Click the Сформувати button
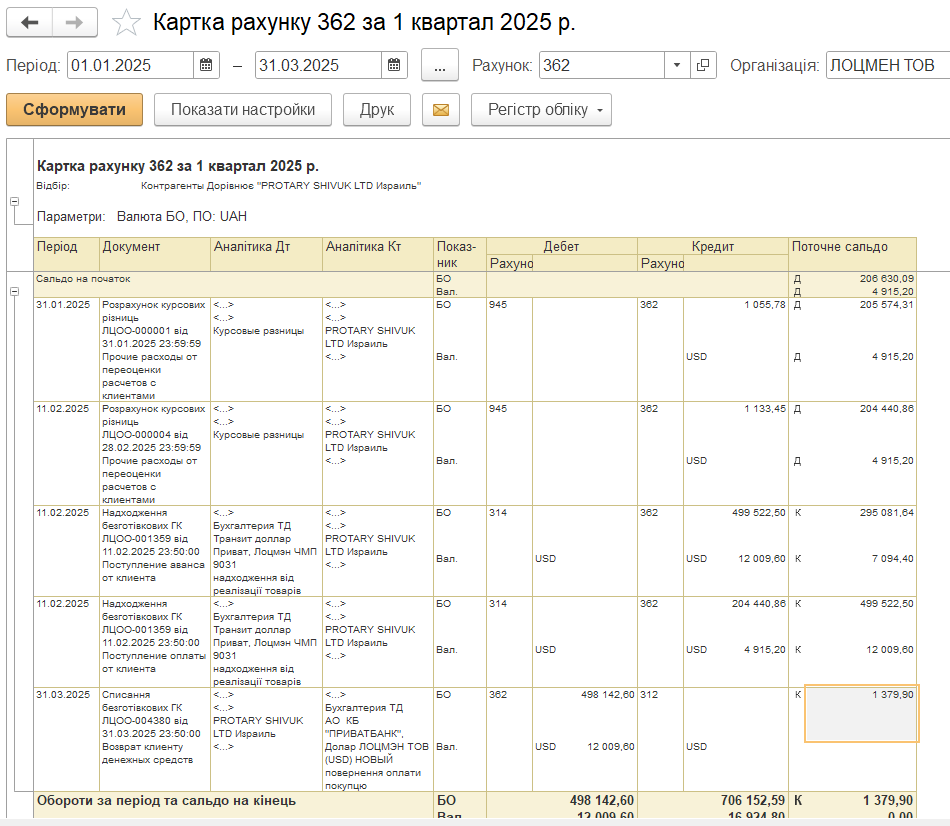 (75, 110)
